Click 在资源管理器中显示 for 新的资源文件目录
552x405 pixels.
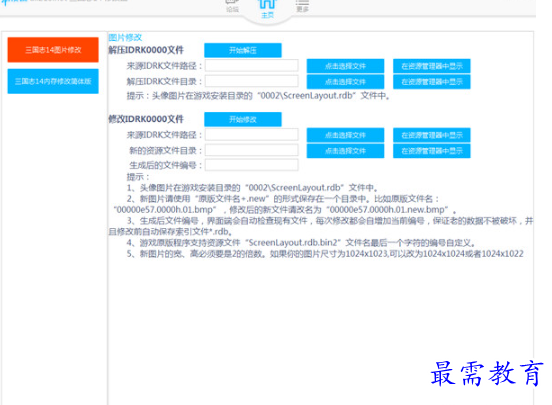coord(432,151)
